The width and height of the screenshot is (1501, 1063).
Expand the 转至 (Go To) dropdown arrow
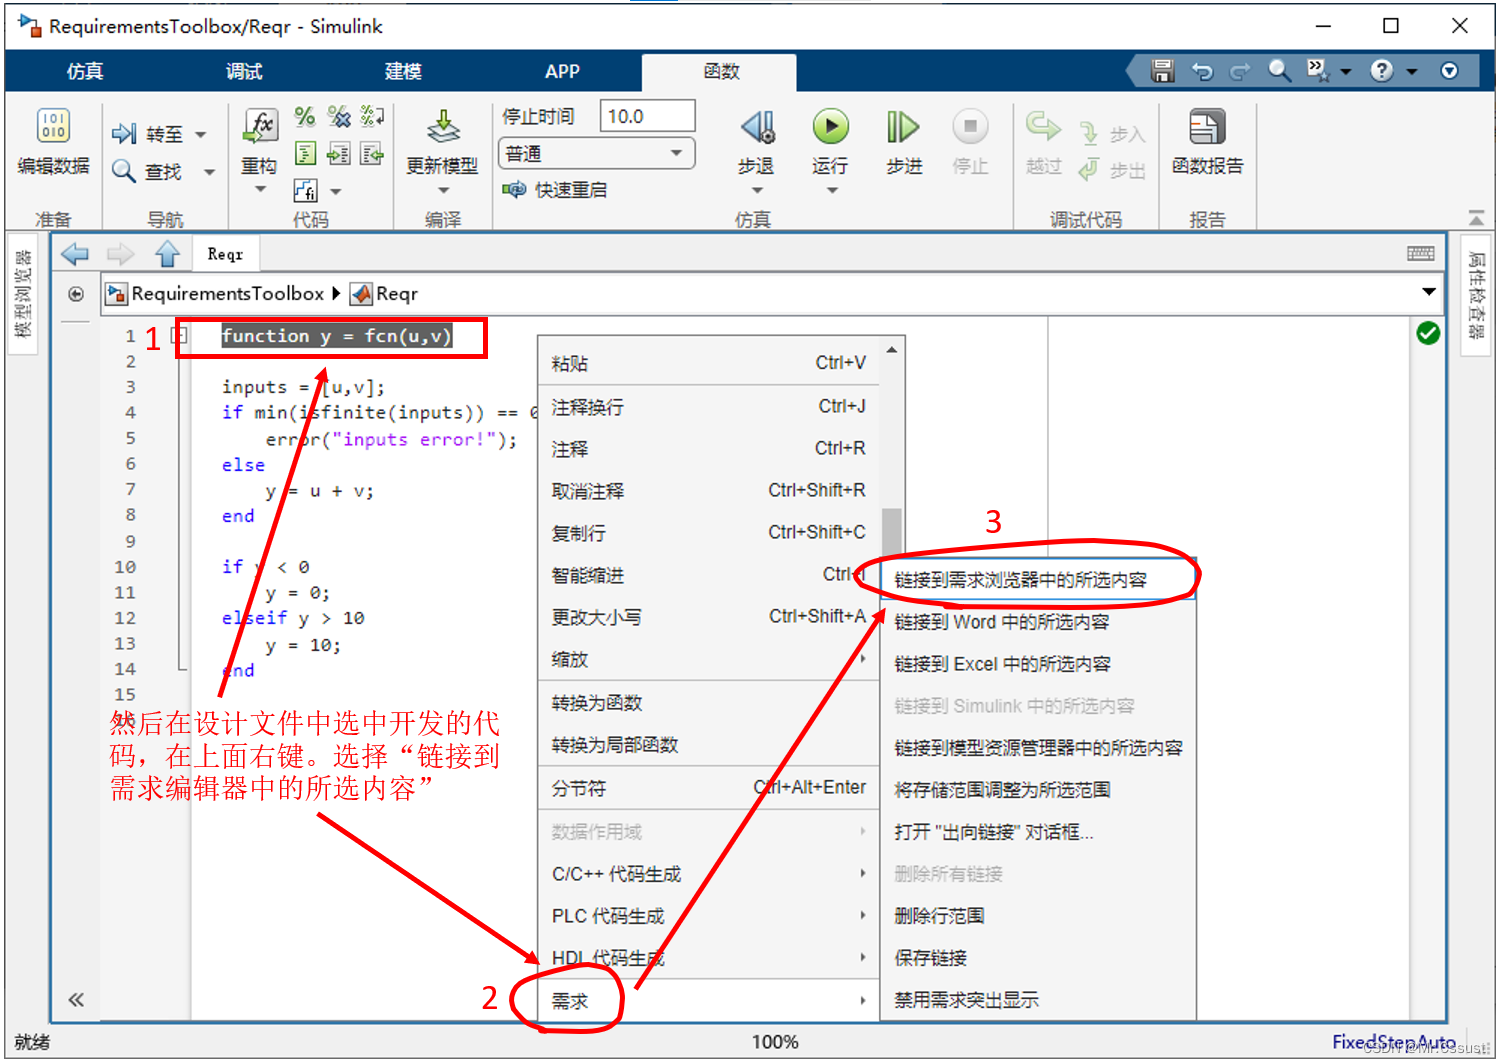[x=201, y=135]
